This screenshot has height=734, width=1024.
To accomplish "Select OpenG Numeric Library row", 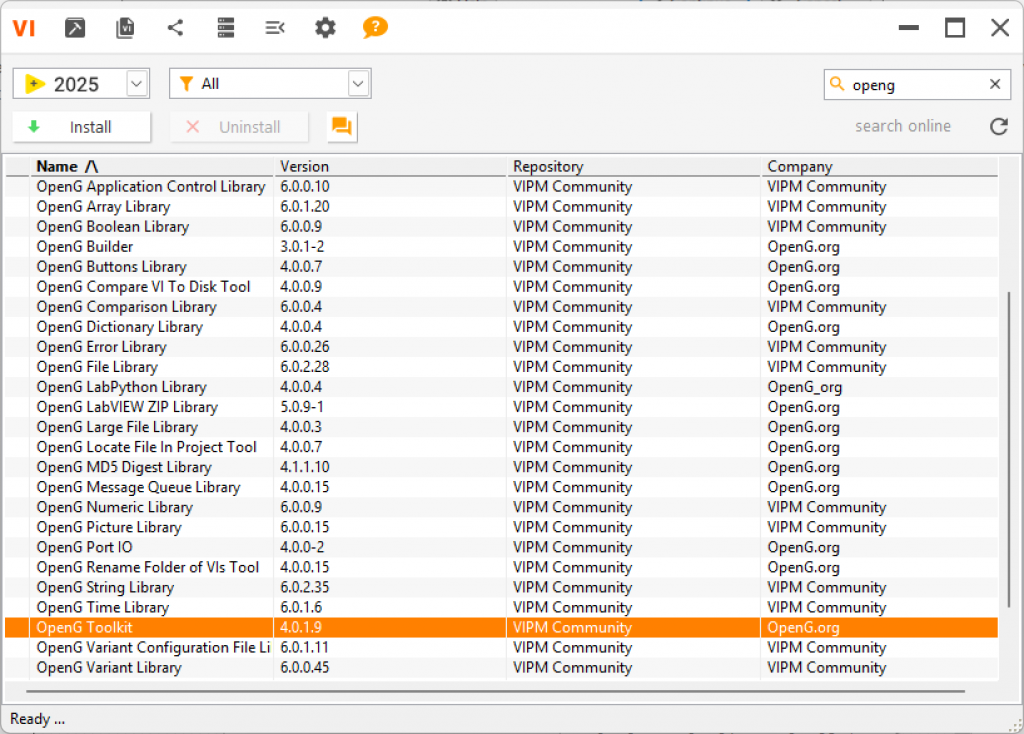I will pyautogui.click(x=502, y=507).
